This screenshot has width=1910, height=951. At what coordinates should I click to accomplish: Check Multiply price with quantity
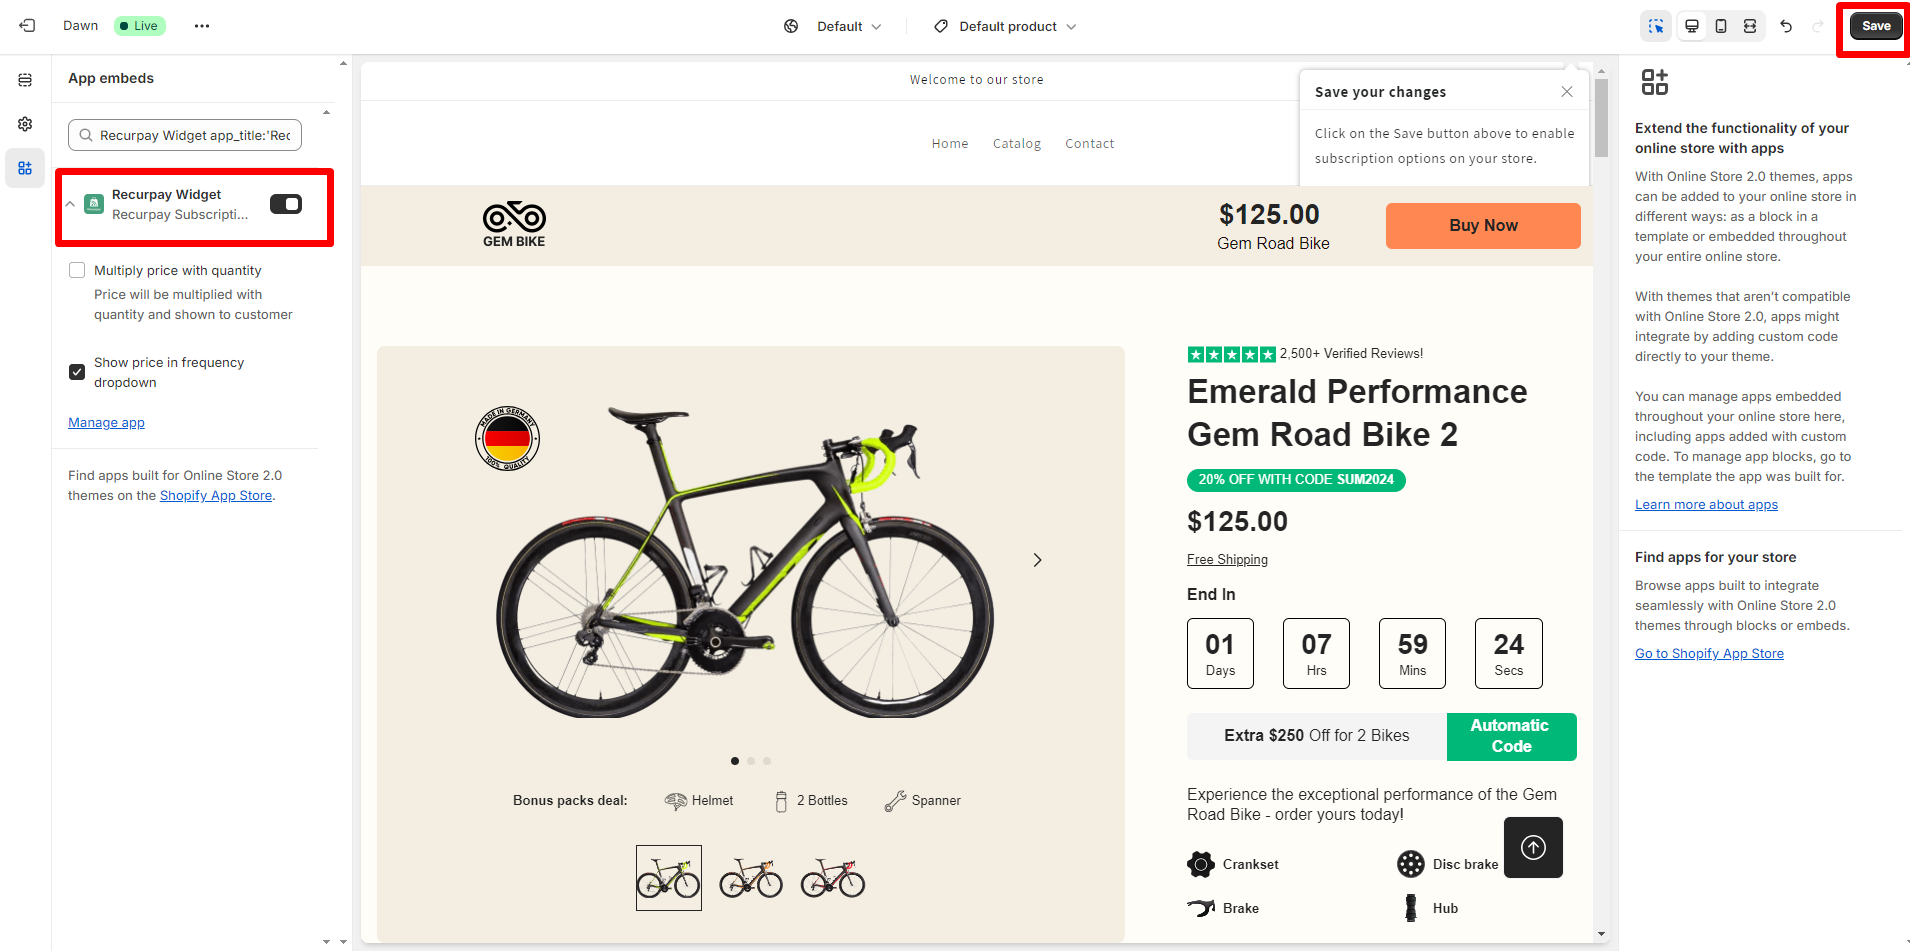[x=77, y=270]
